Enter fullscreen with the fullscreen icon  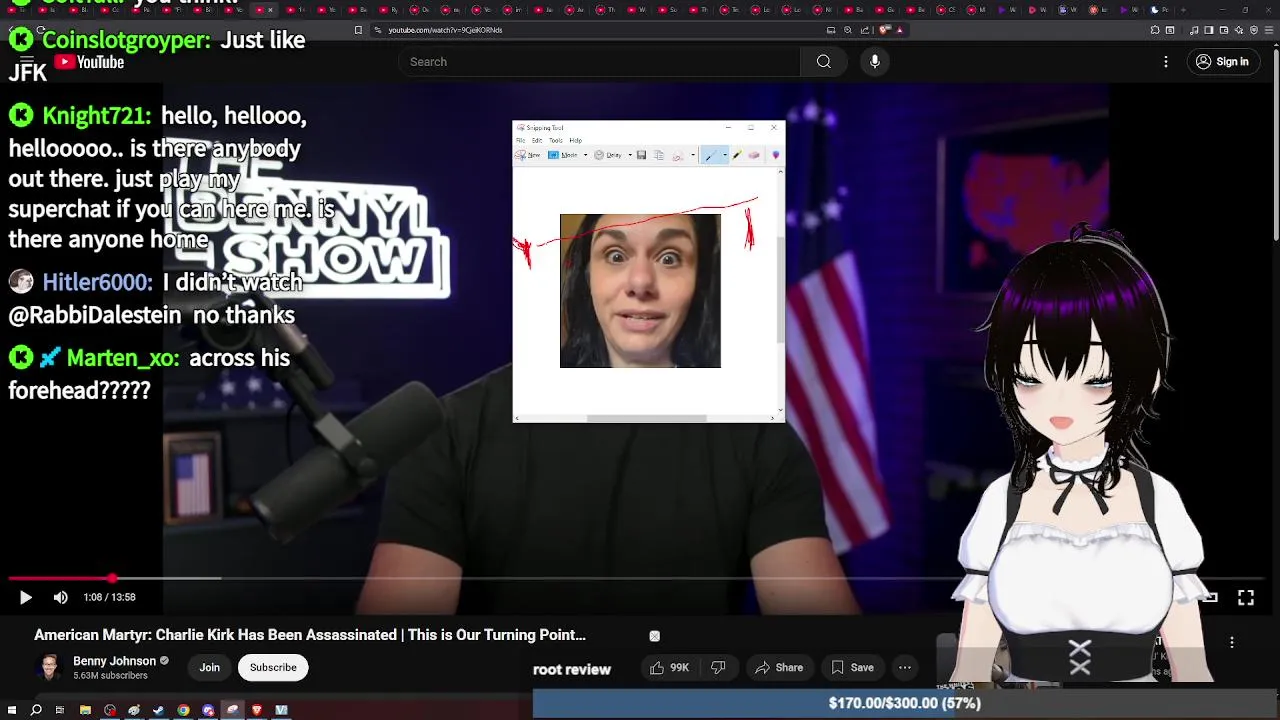(1246, 597)
